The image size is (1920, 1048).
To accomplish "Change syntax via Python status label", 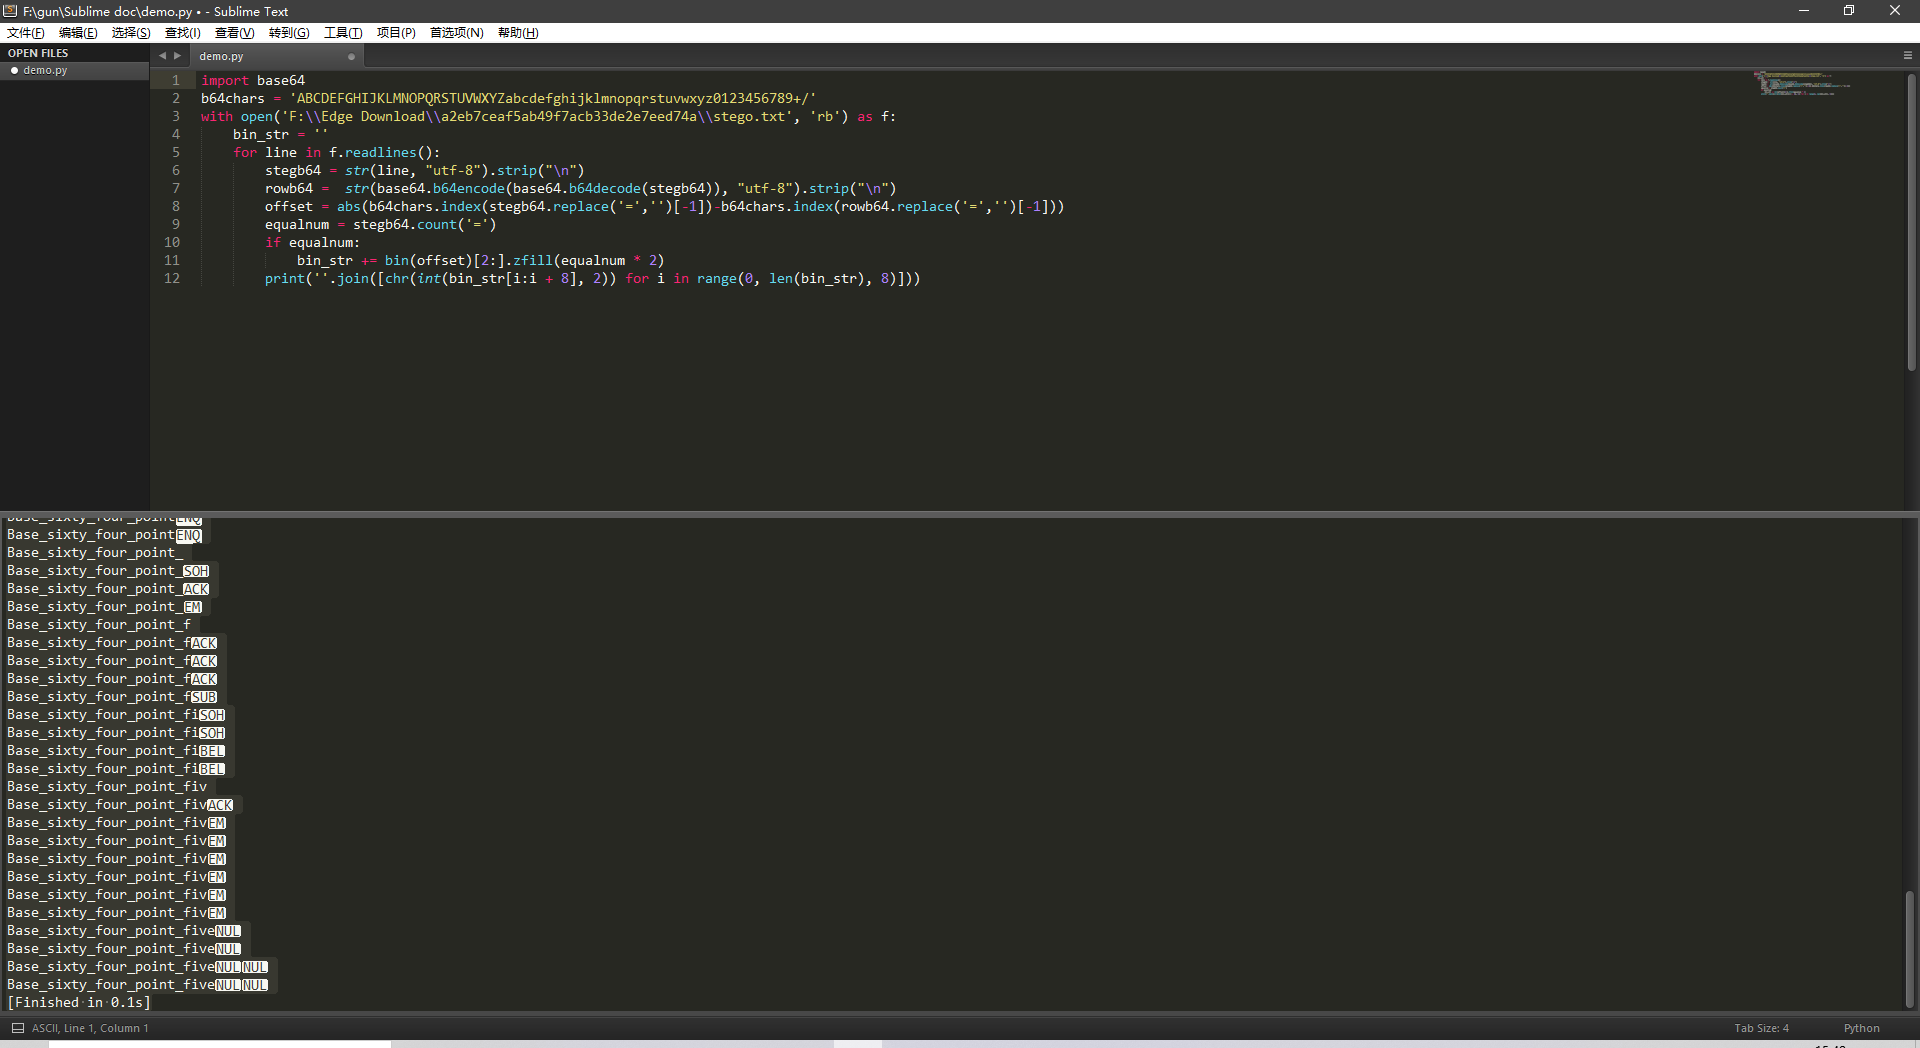I will [1861, 1028].
